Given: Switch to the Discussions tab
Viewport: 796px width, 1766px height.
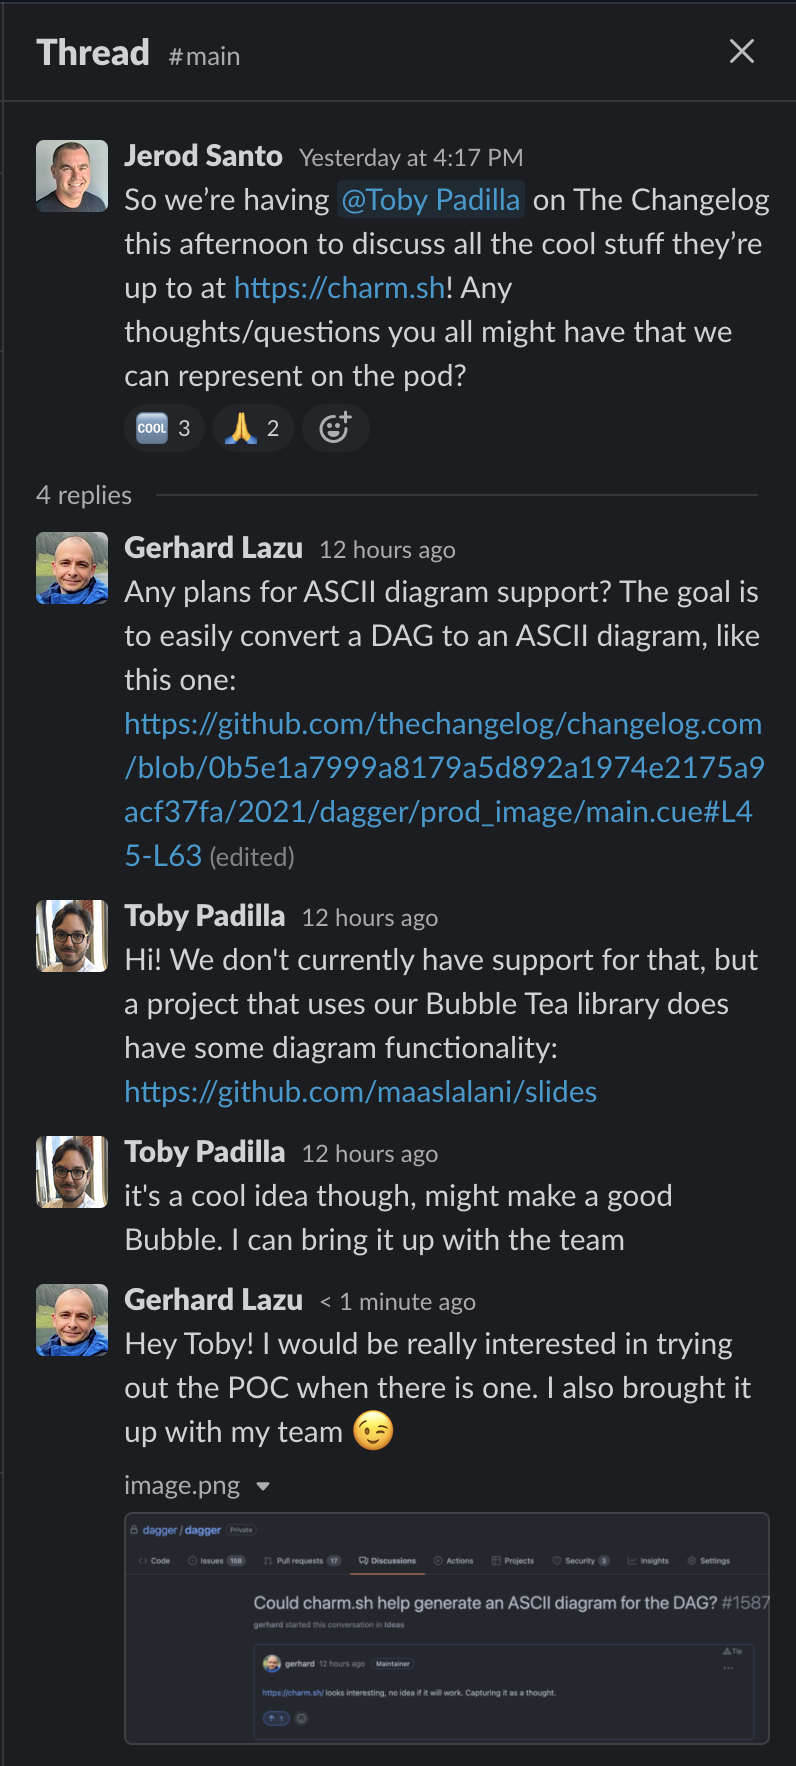Looking at the screenshot, I should [x=387, y=1559].
